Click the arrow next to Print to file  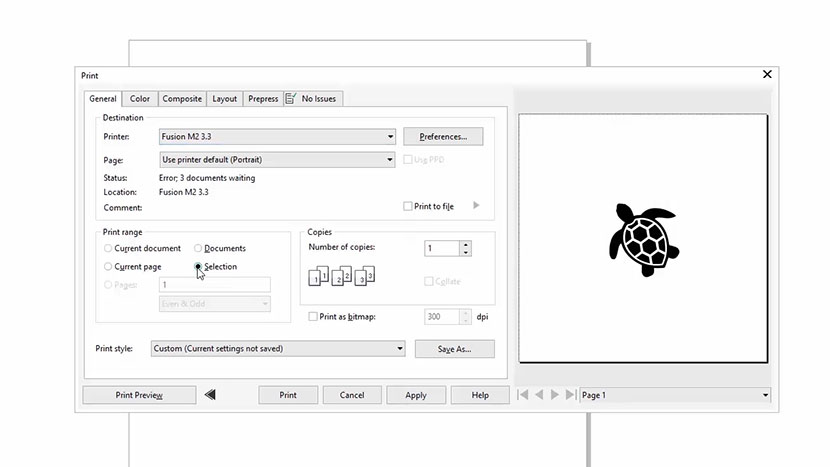click(x=476, y=206)
